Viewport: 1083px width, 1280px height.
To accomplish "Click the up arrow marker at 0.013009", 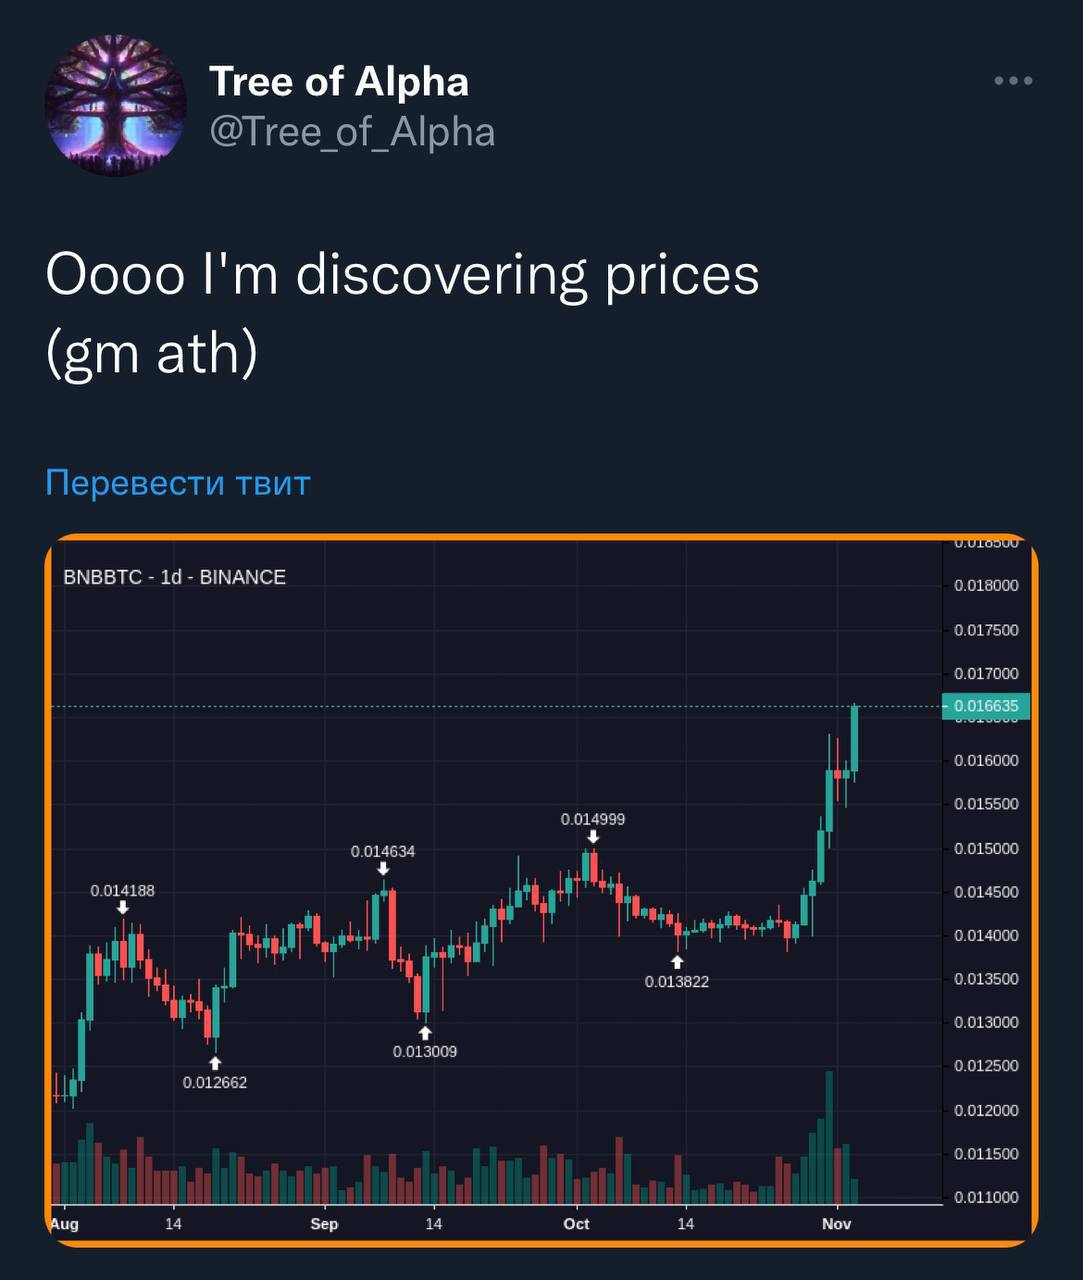I will click(x=425, y=1032).
